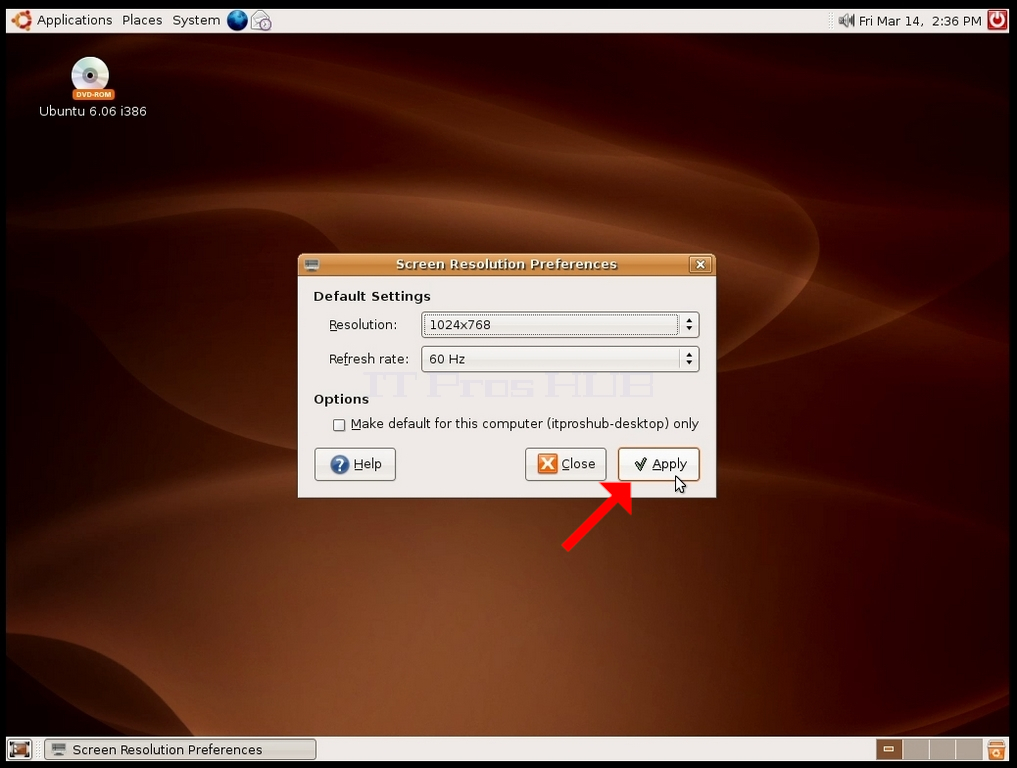Open the Resolution dropdown showing 1024x768
Screen dimensions: 1017x768
[x=560, y=324]
